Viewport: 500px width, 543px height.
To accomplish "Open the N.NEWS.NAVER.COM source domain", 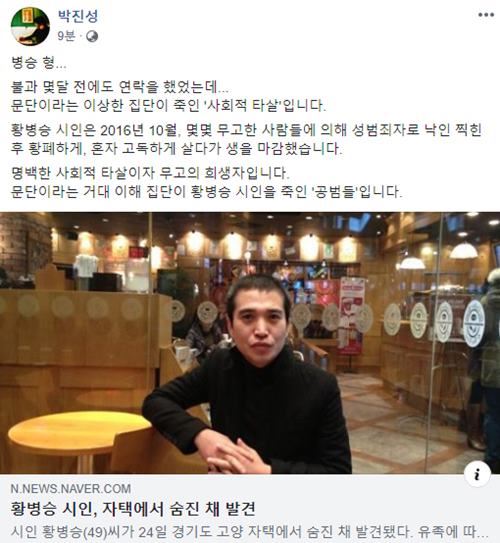I will pyautogui.click(x=71, y=489).
